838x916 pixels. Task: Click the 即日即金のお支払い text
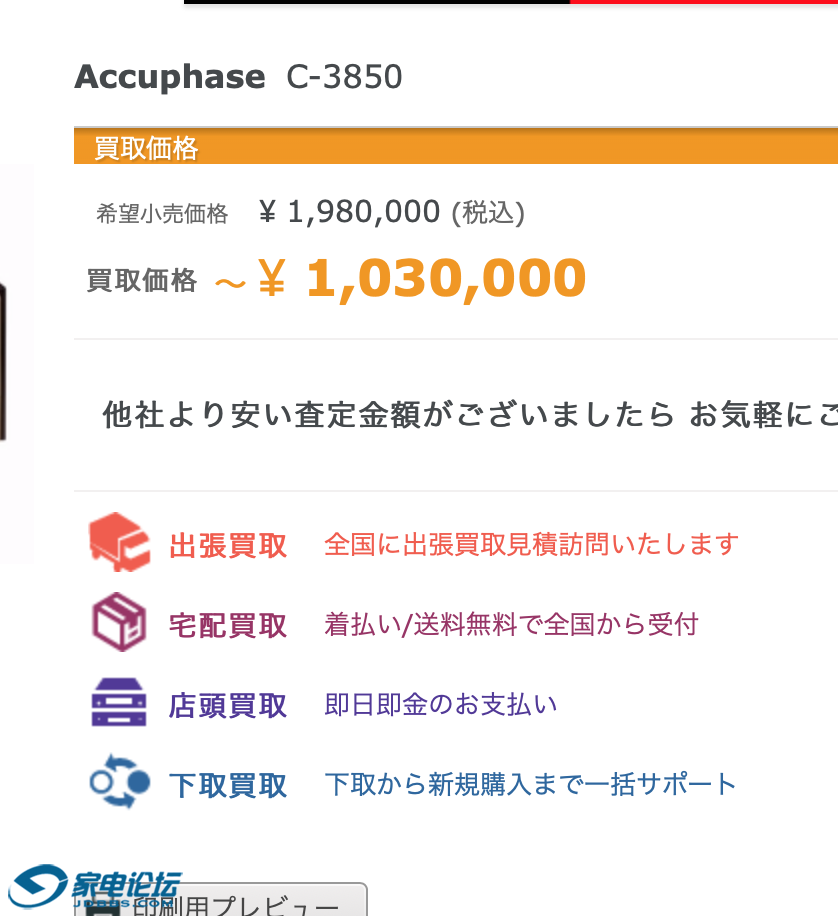coord(441,705)
